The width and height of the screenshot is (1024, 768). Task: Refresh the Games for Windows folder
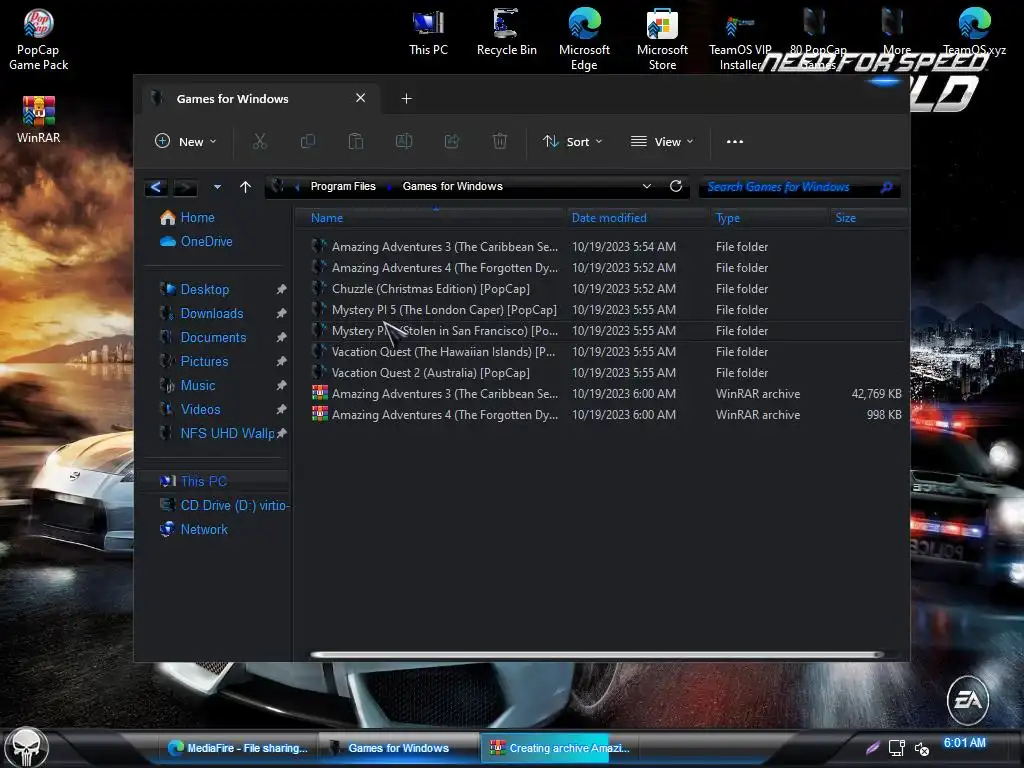click(x=676, y=186)
